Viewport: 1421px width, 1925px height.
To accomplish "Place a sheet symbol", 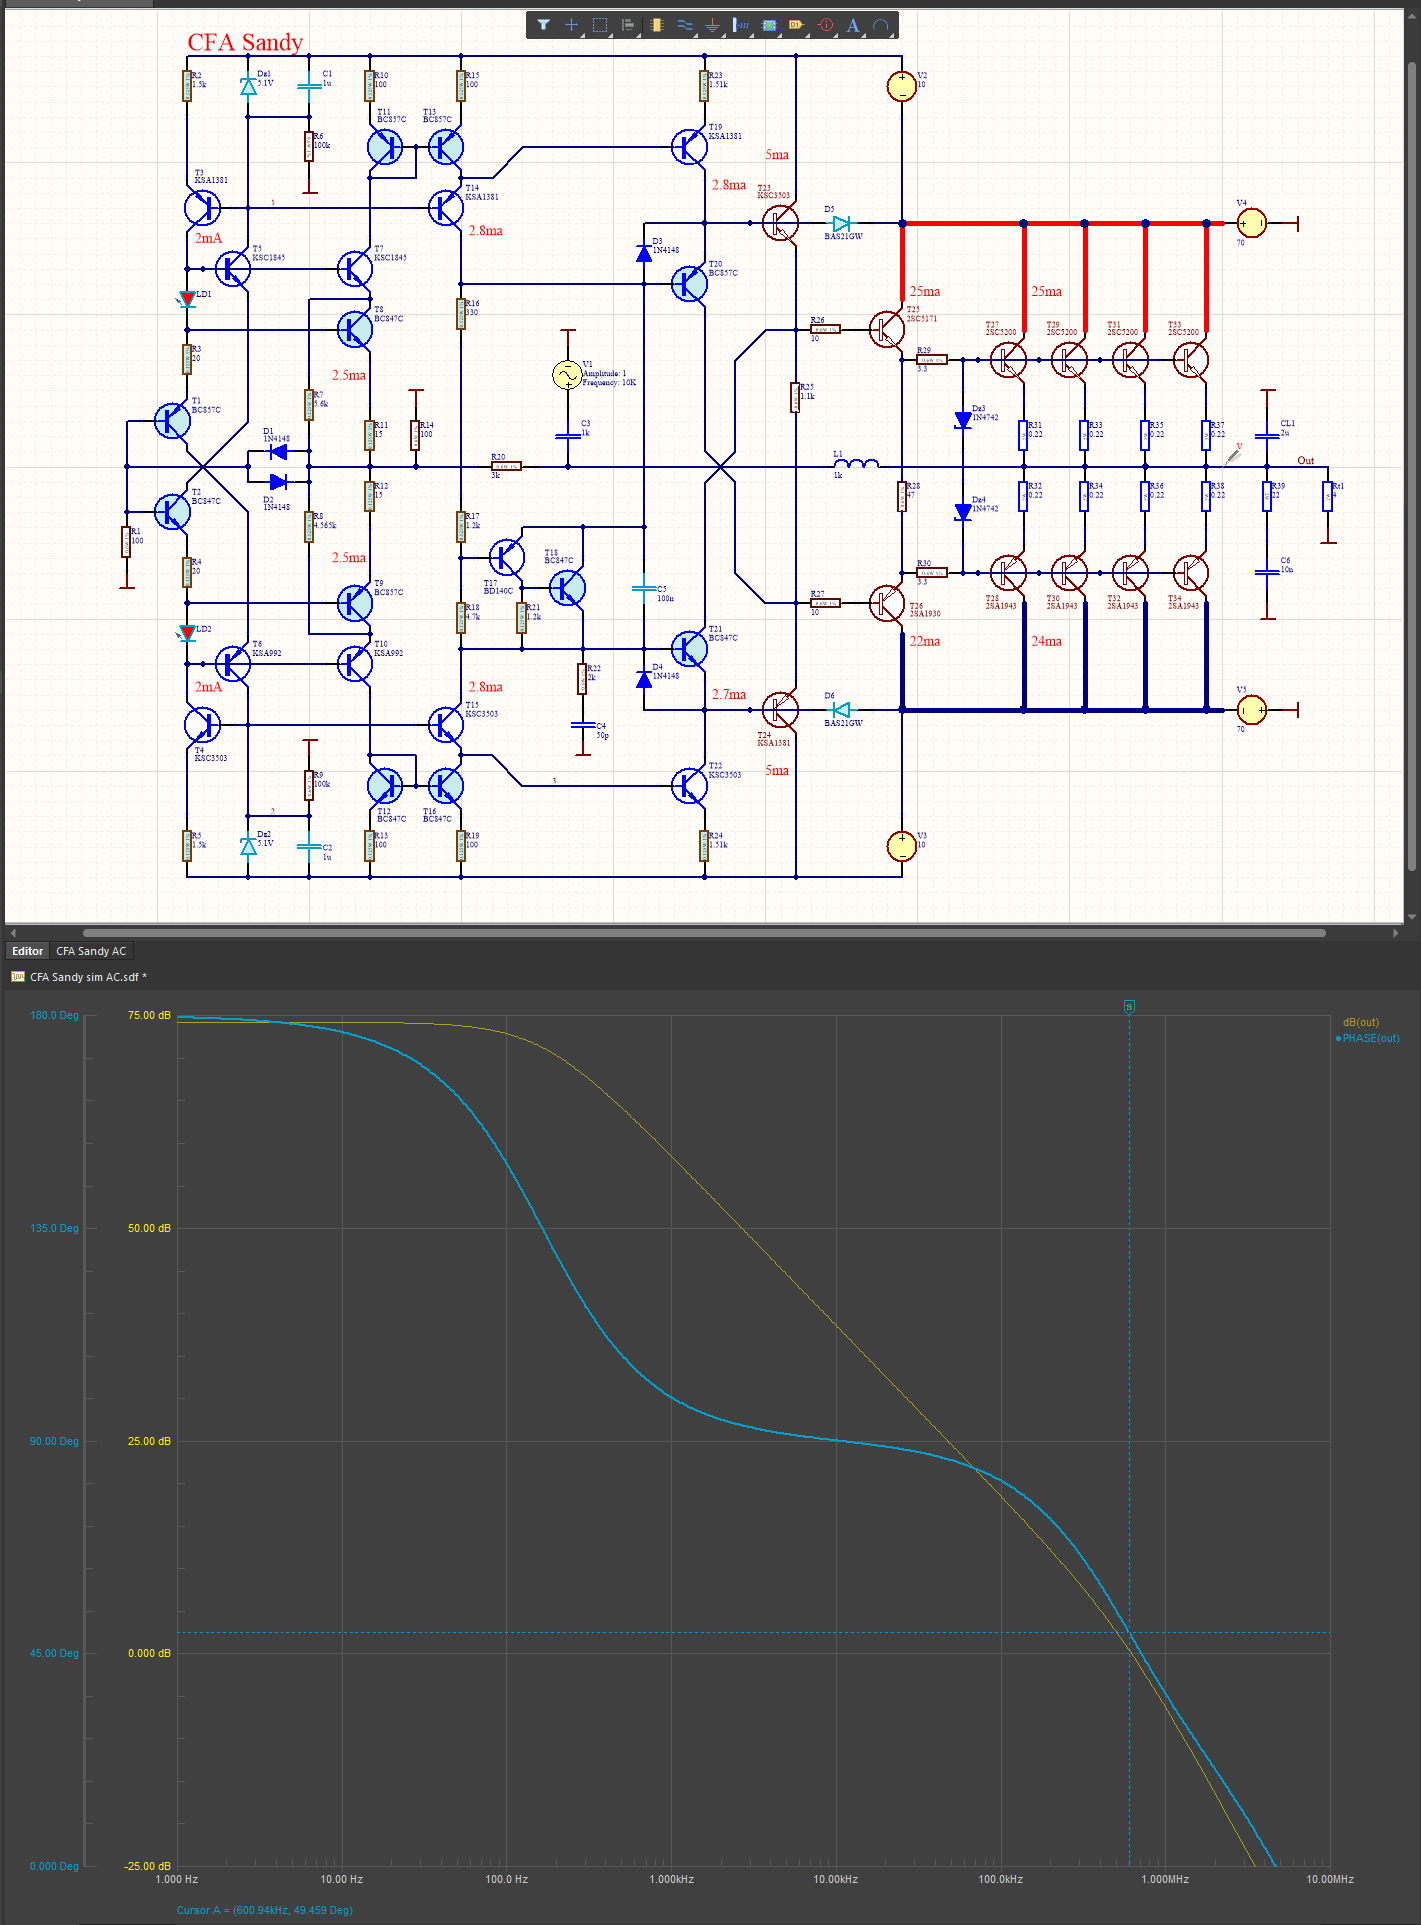I will pos(769,25).
